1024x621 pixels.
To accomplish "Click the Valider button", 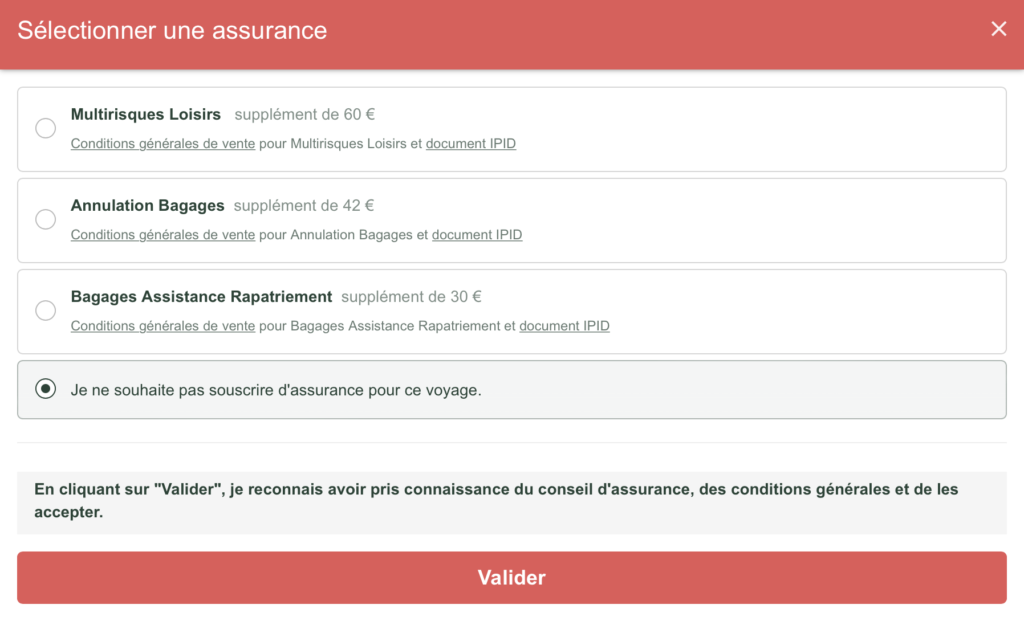I will (511, 578).
